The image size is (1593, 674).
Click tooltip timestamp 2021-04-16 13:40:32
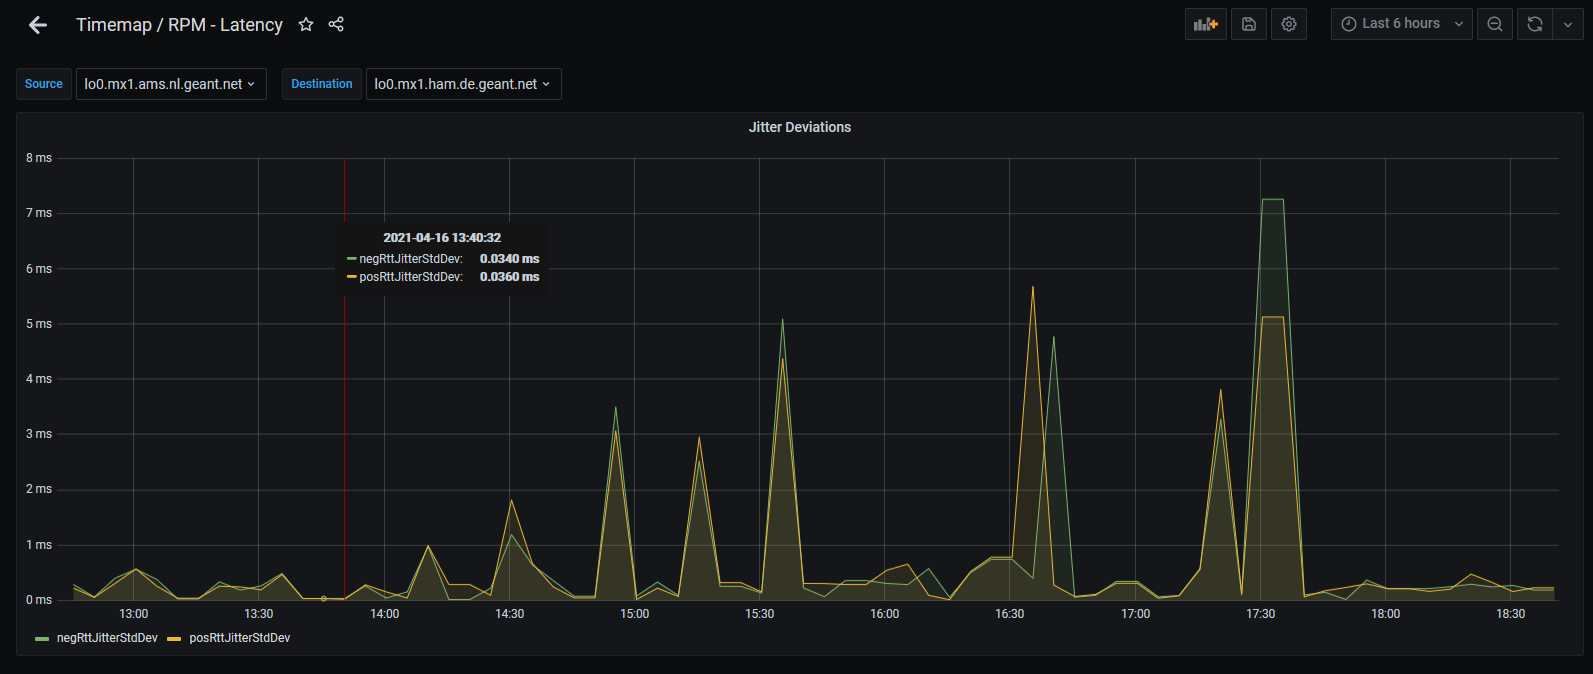coord(442,238)
